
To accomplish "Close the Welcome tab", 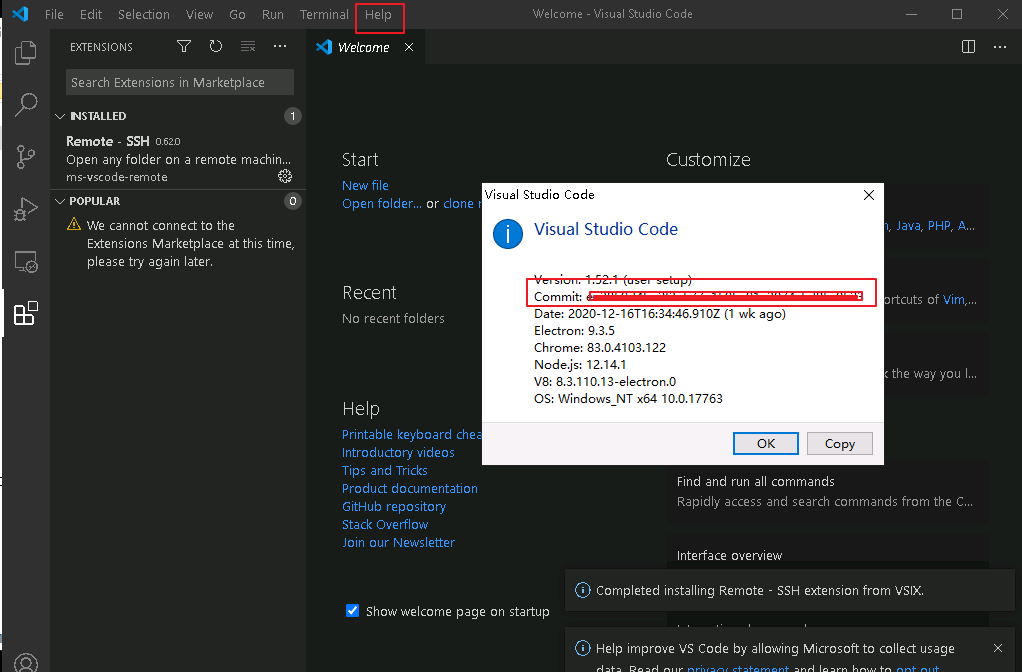I will coord(409,47).
